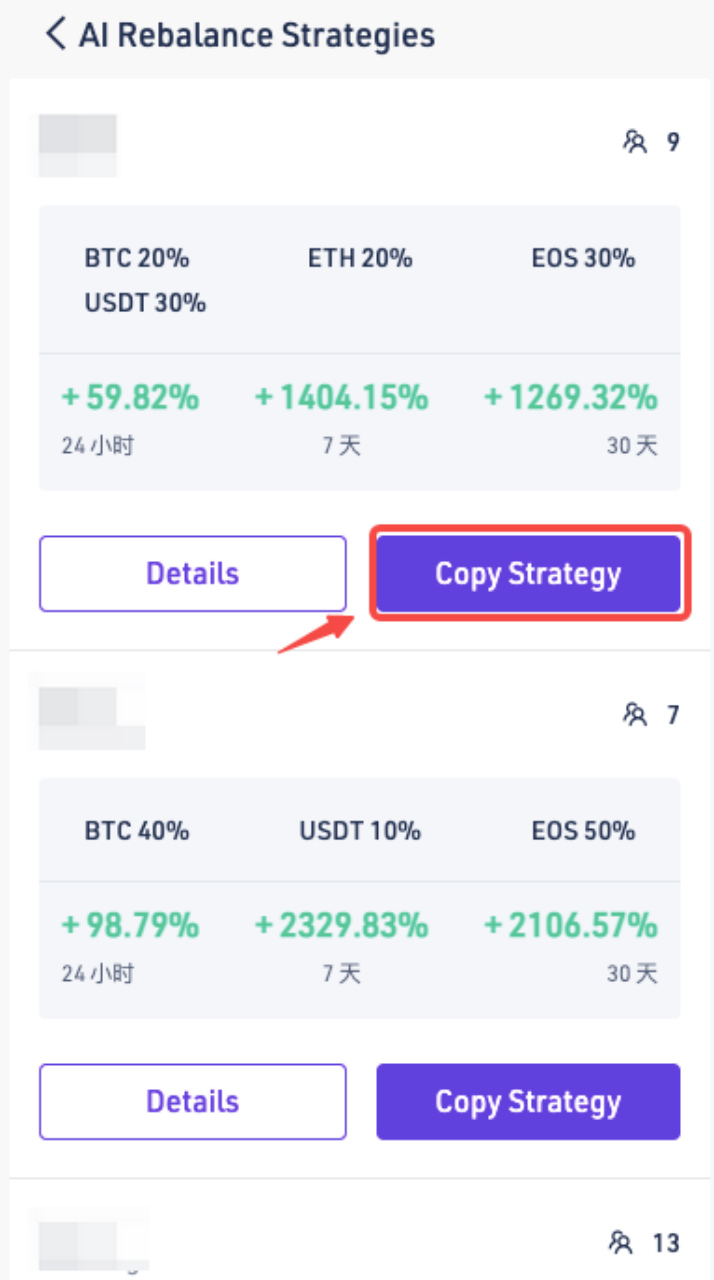714x1280 pixels.
Task: Click the follower count 13
Action: tap(666, 1243)
